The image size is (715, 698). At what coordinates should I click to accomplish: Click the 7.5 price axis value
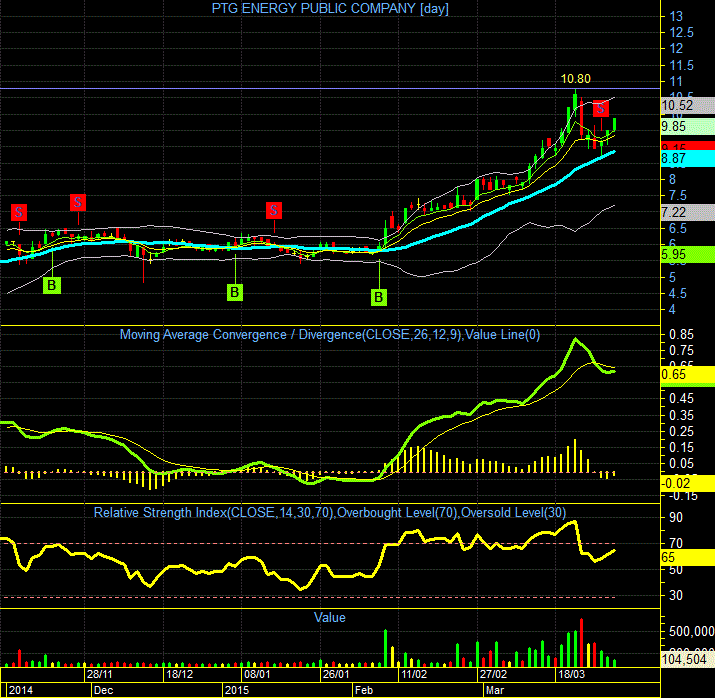pyautogui.click(x=678, y=196)
